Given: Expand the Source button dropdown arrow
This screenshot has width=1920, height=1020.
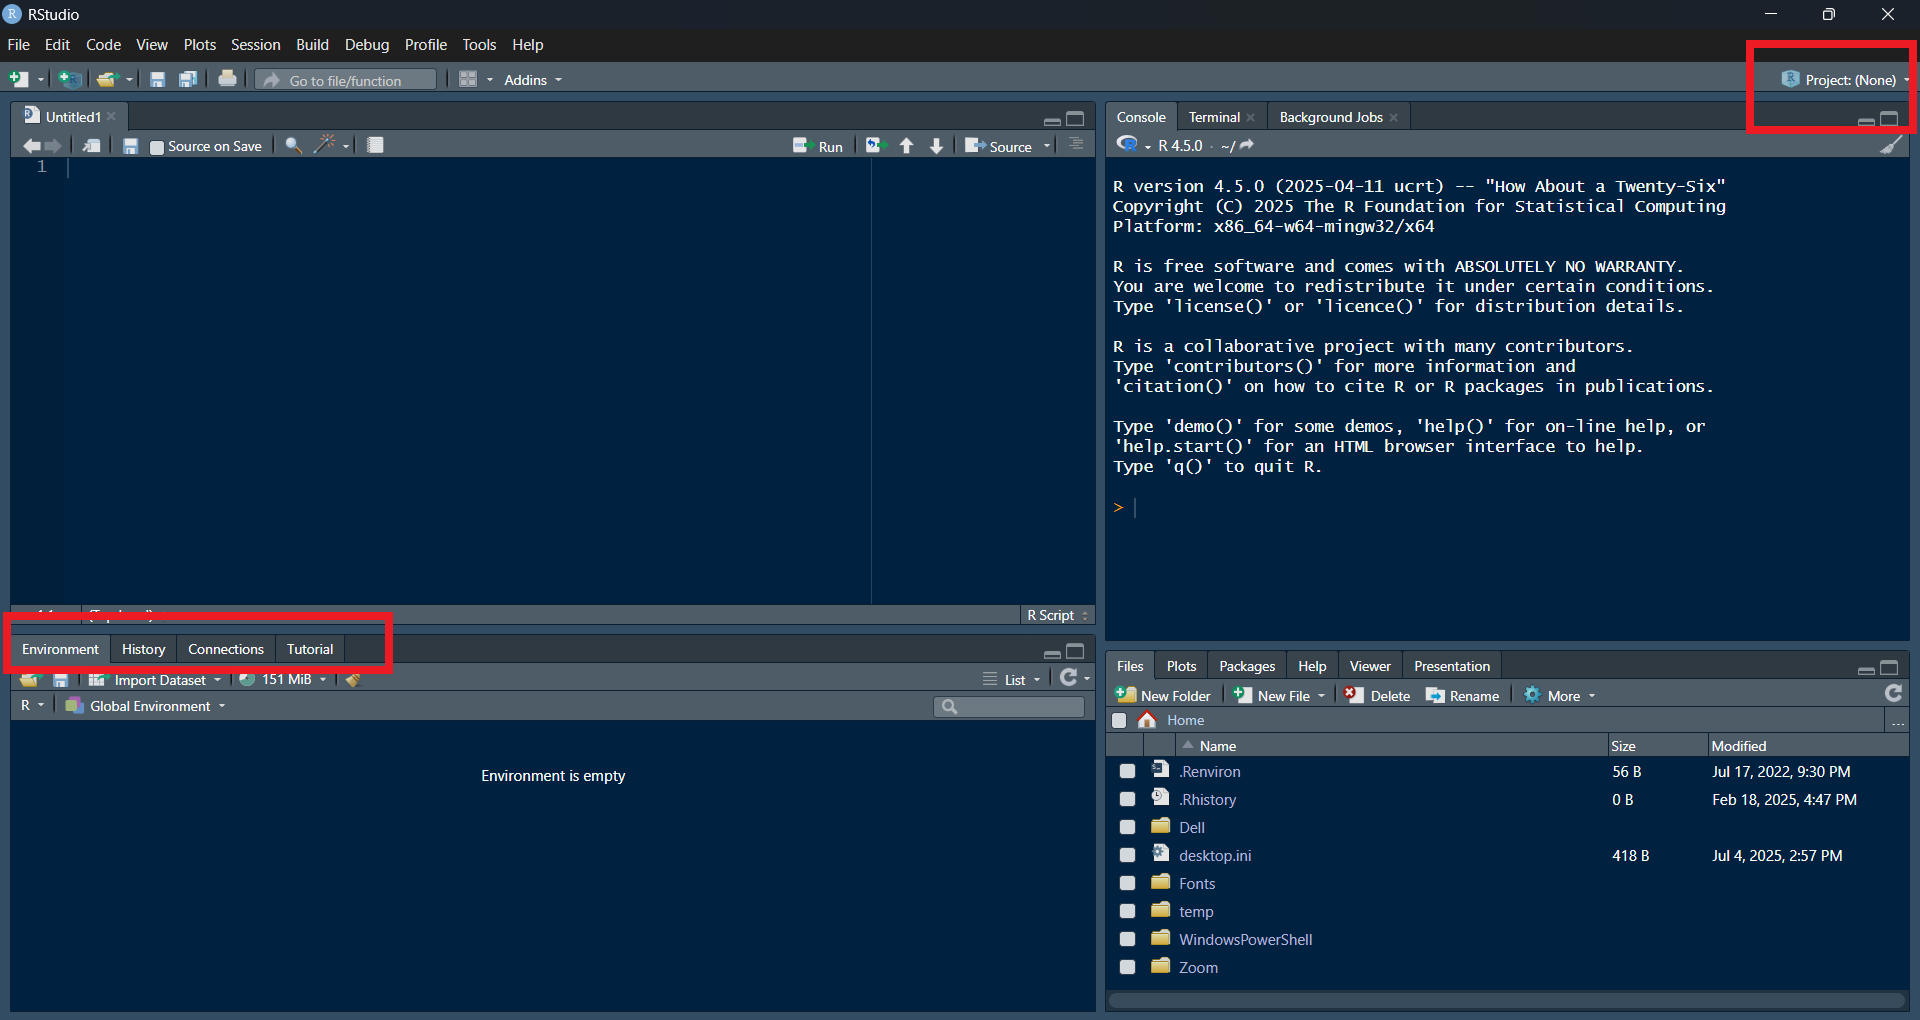Looking at the screenshot, I should coord(1047,146).
